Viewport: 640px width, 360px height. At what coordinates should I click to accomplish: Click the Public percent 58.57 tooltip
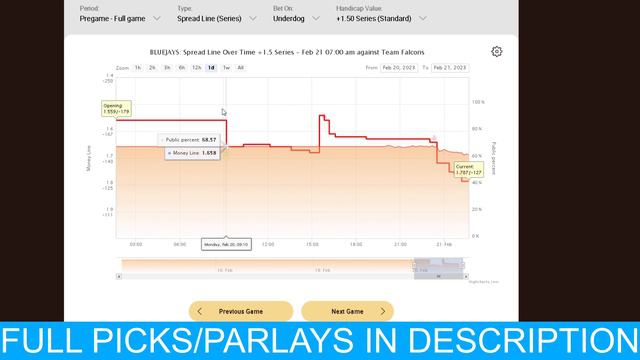click(189, 140)
